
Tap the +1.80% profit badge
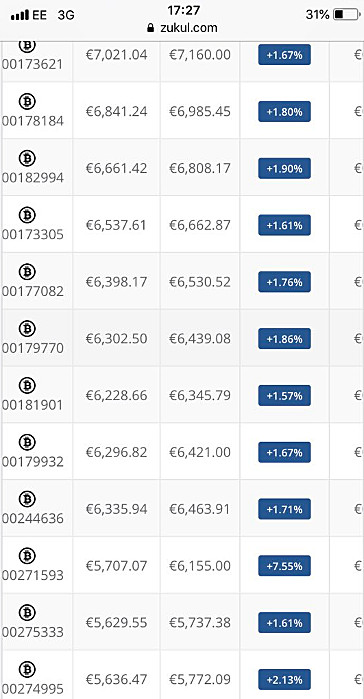coord(284,112)
